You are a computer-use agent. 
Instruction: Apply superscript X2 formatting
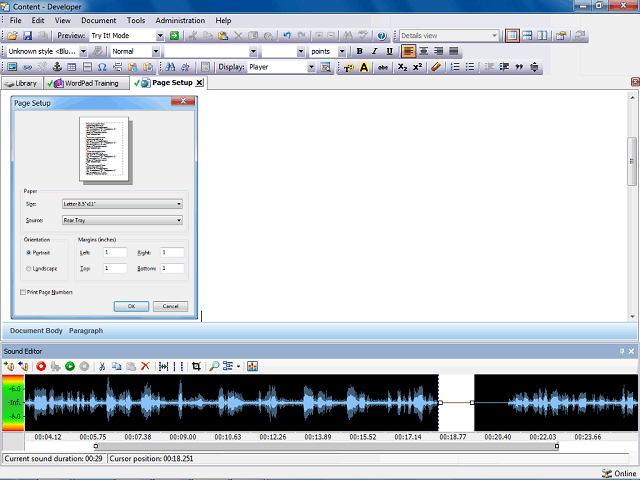(x=417, y=67)
